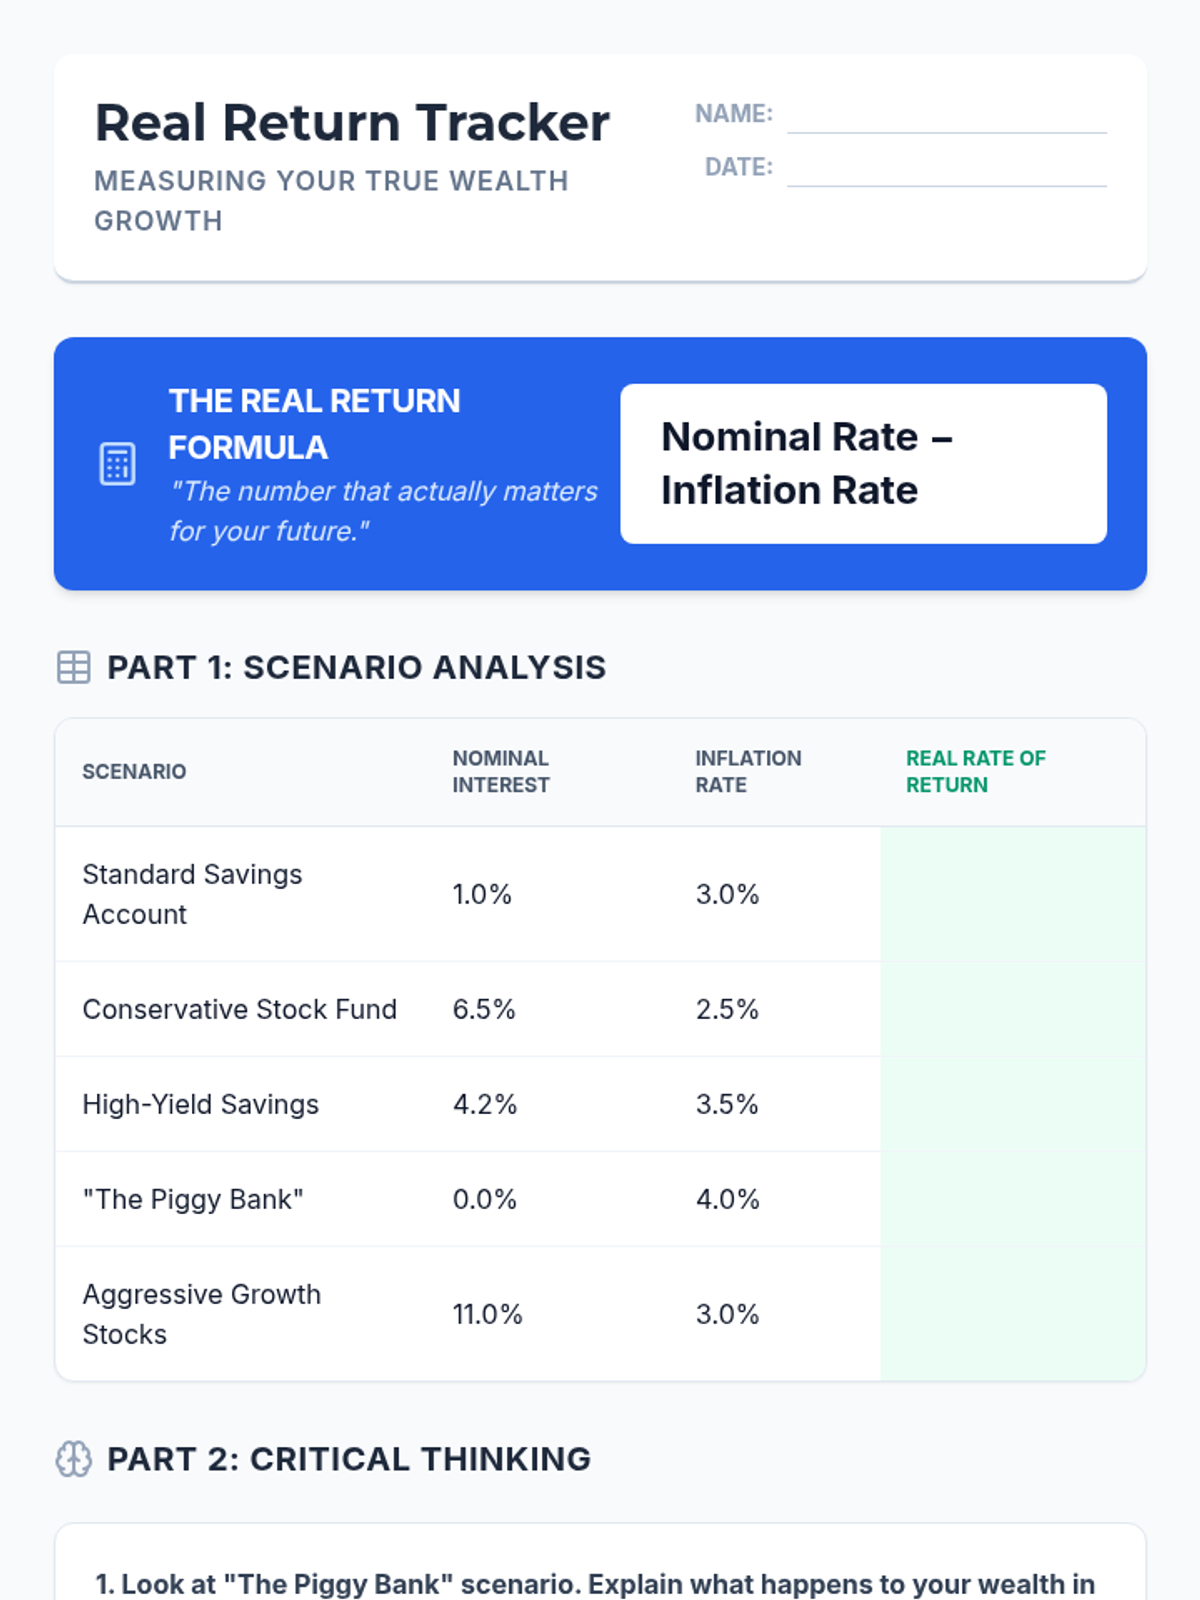
Task: Click the Part 2: Critical Thinking heading
Action: [349, 1459]
